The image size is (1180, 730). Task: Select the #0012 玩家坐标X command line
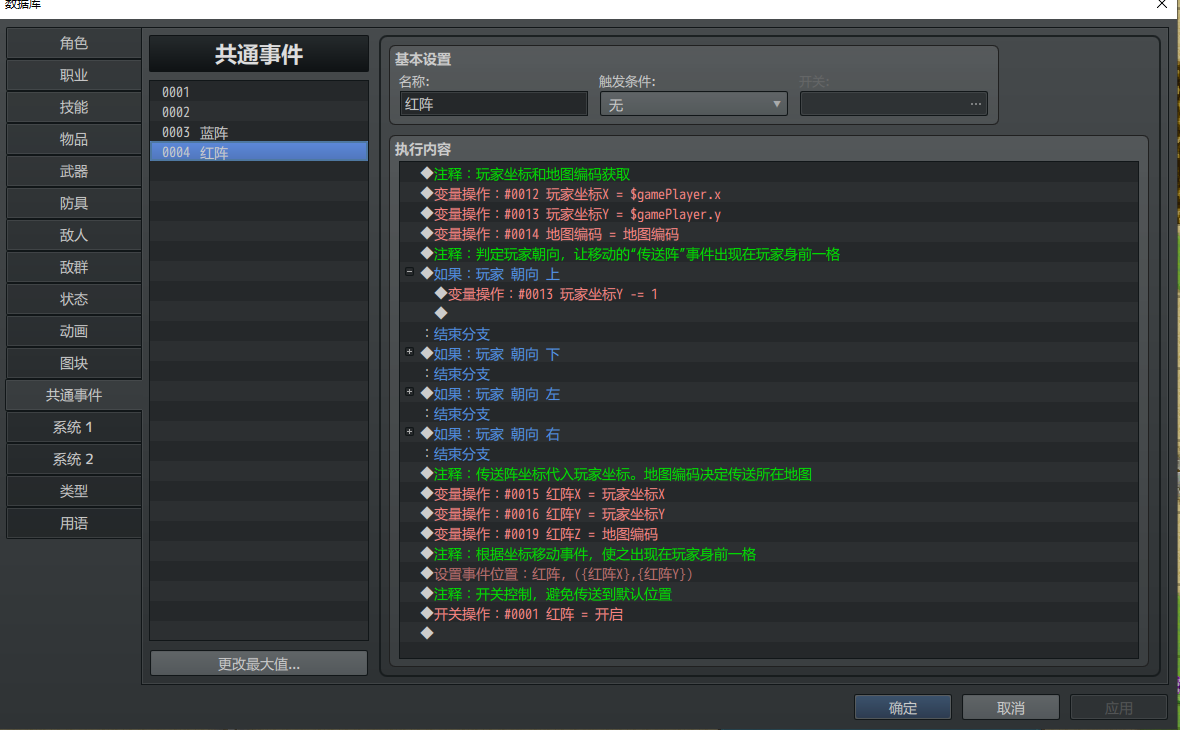point(769,194)
